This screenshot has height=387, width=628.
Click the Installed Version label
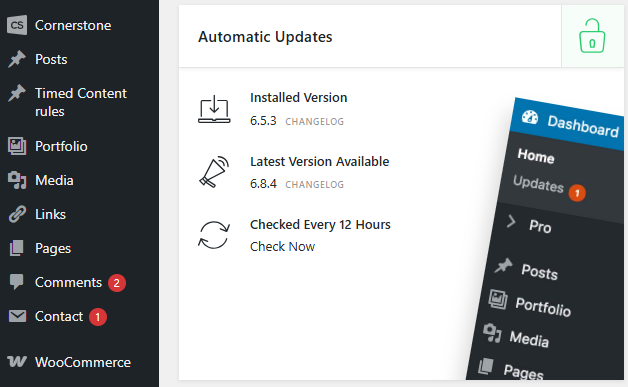pos(298,97)
